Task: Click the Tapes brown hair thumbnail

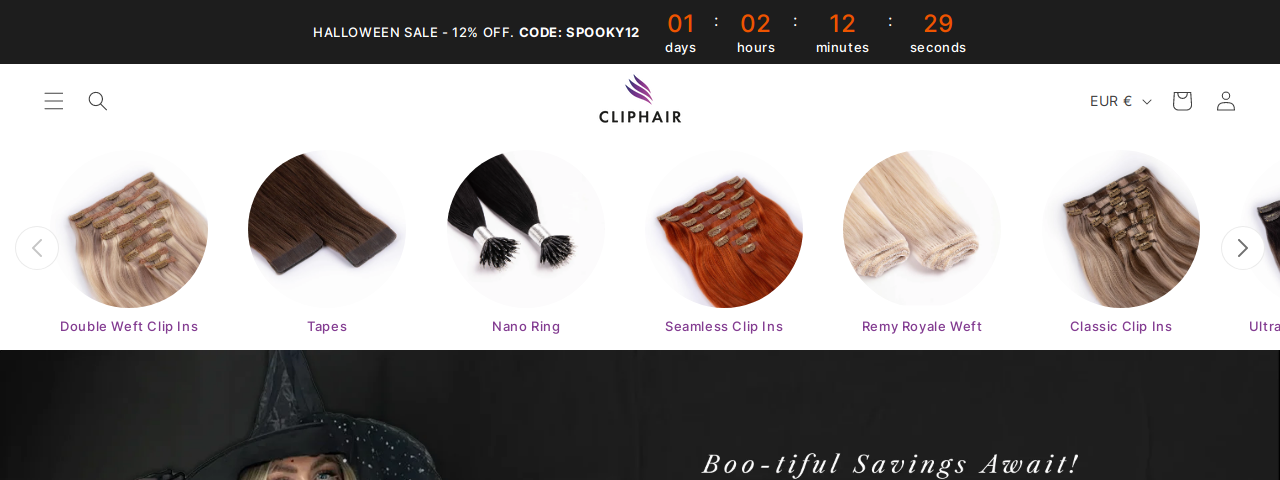Action: [x=327, y=229]
